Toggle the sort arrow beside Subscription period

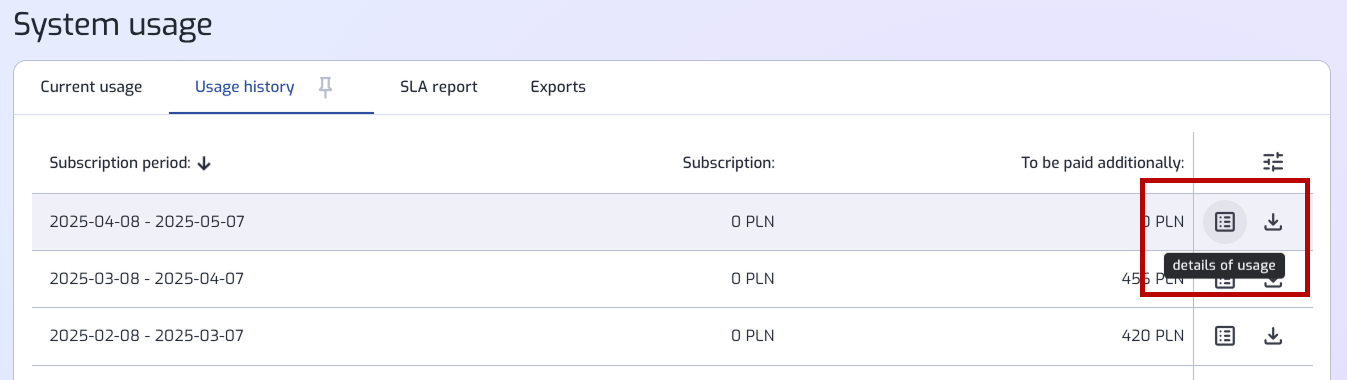204,163
